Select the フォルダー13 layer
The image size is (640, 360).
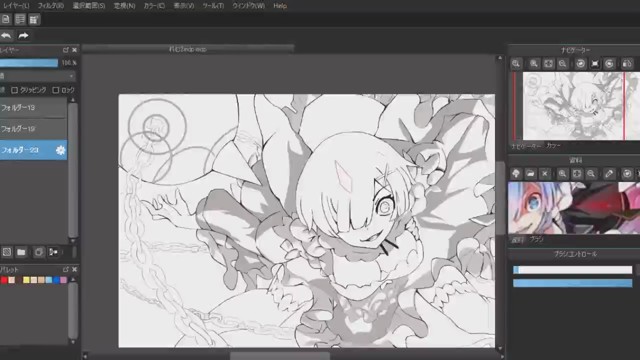[33, 108]
